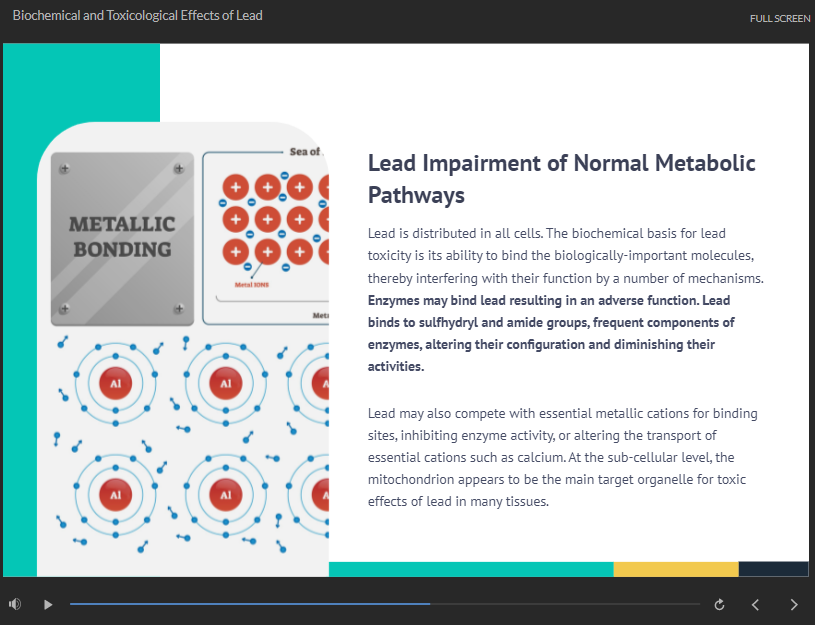Click bold text starting 'Enzymes may bind lead'
The height and width of the screenshot is (625, 815).
551,333
